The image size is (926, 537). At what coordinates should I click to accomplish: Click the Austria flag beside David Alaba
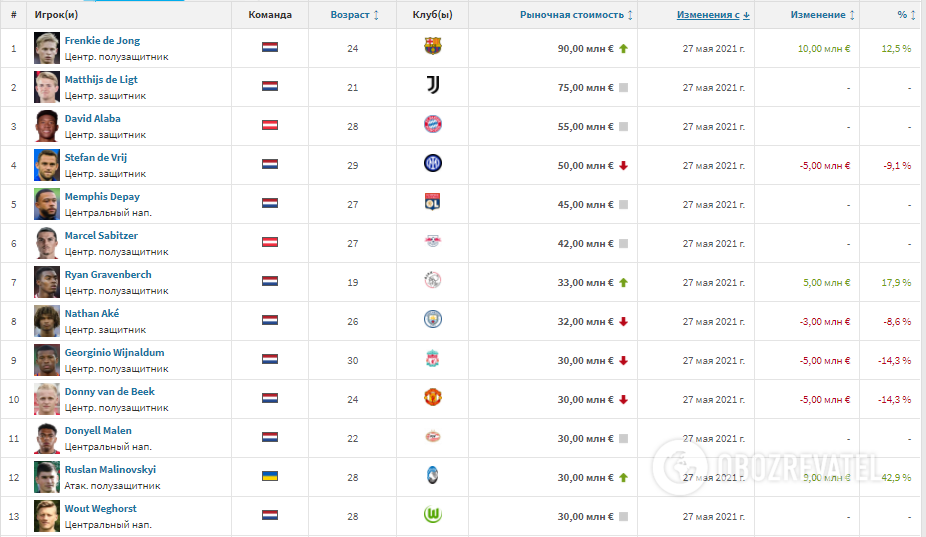pos(270,126)
